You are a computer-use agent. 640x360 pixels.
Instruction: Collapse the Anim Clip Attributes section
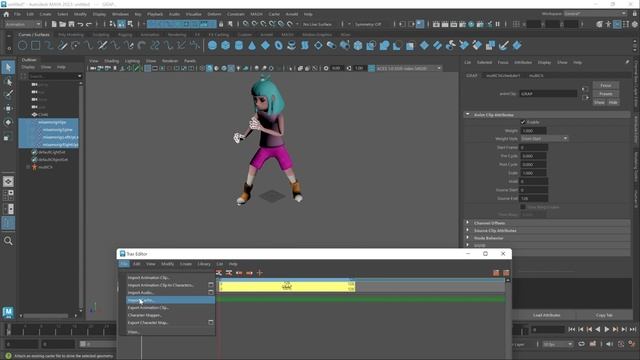click(468, 115)
